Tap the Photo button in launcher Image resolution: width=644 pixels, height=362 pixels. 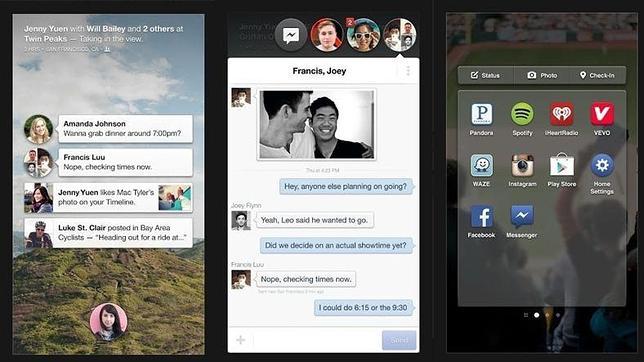[x=542, y=75]
